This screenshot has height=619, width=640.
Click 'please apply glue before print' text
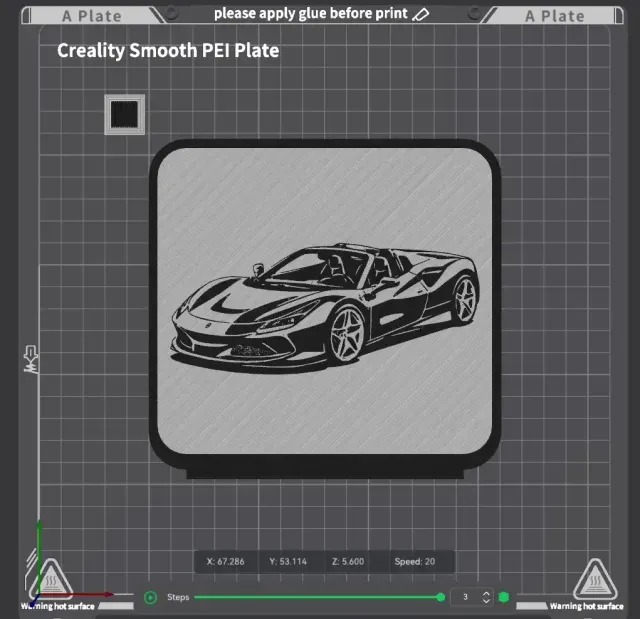[311, 13]
